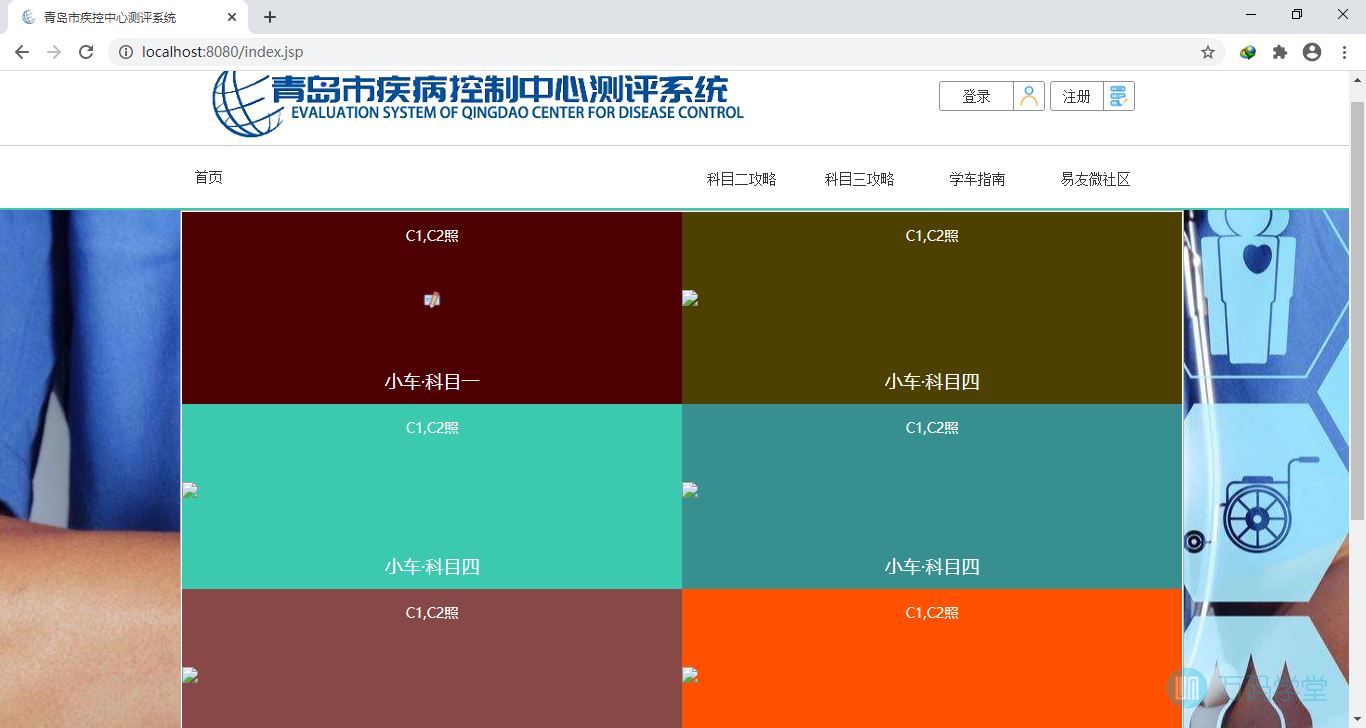Click the C1,C2照 label in dark teal card

coord(932,428)
